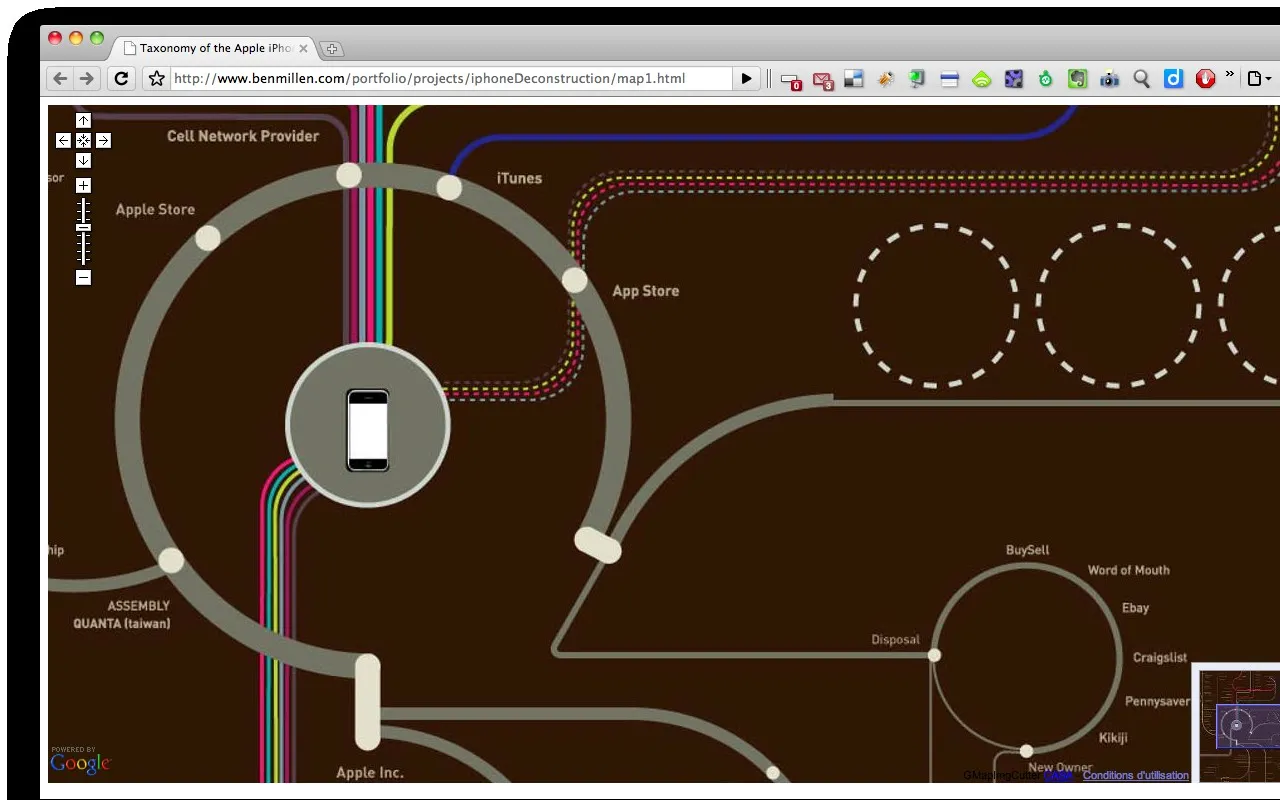The image size is (1280, 800).
Task: Click the overview minimap thumbnail
Action: [1238, 724]
